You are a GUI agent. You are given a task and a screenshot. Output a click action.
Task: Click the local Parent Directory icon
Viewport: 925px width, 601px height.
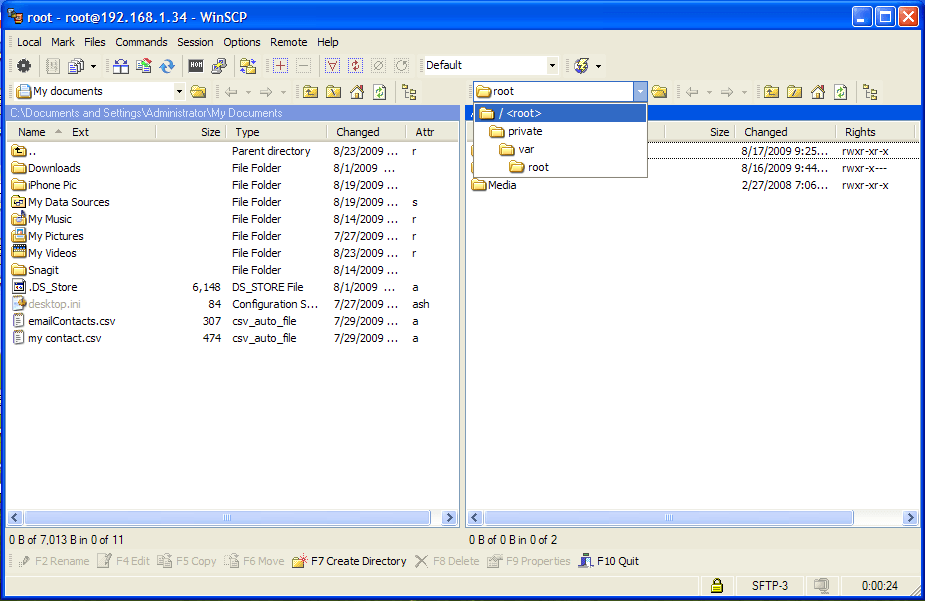(310, 91)
